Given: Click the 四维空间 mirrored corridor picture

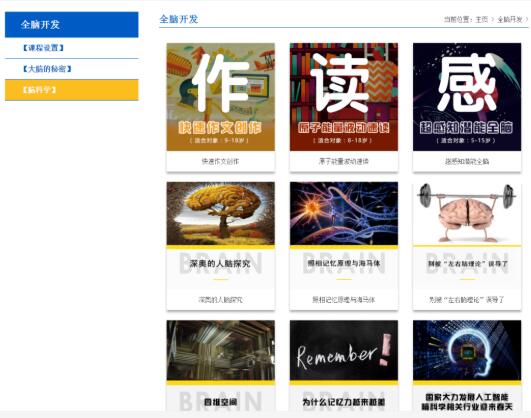Looking at the screenshot, I should (221, 350).
